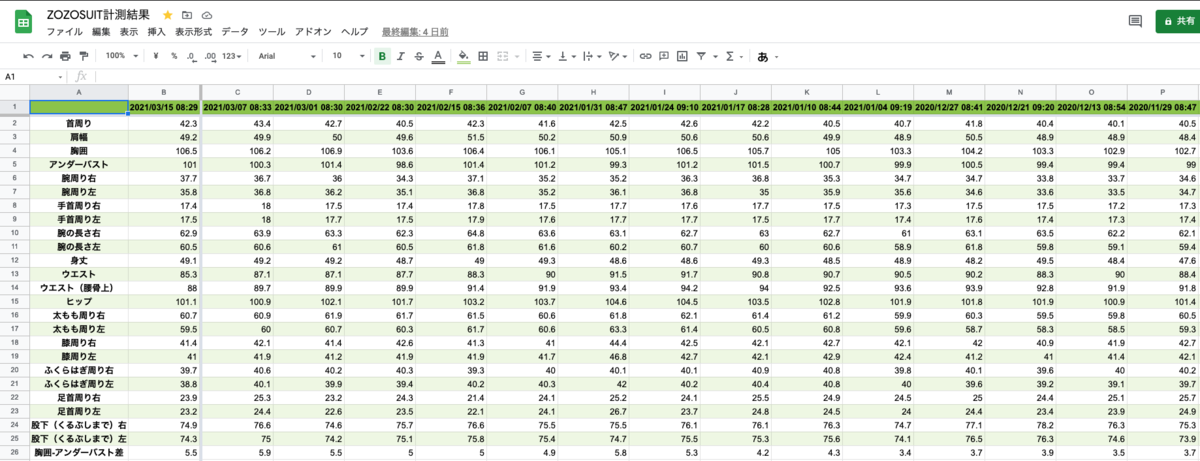Viewport: 1200px width, 461px height.
Task: Open horizontal align dropdown
Action: tap(541, 56)
